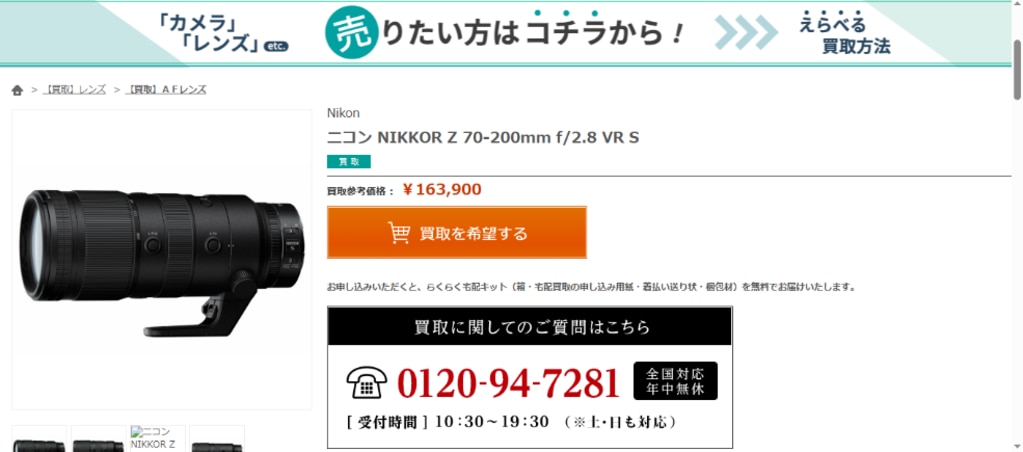This screenshot has height=452, width=1023.
Task: Click the dark etc. badge in the banner
Action: tap(276, 46)
